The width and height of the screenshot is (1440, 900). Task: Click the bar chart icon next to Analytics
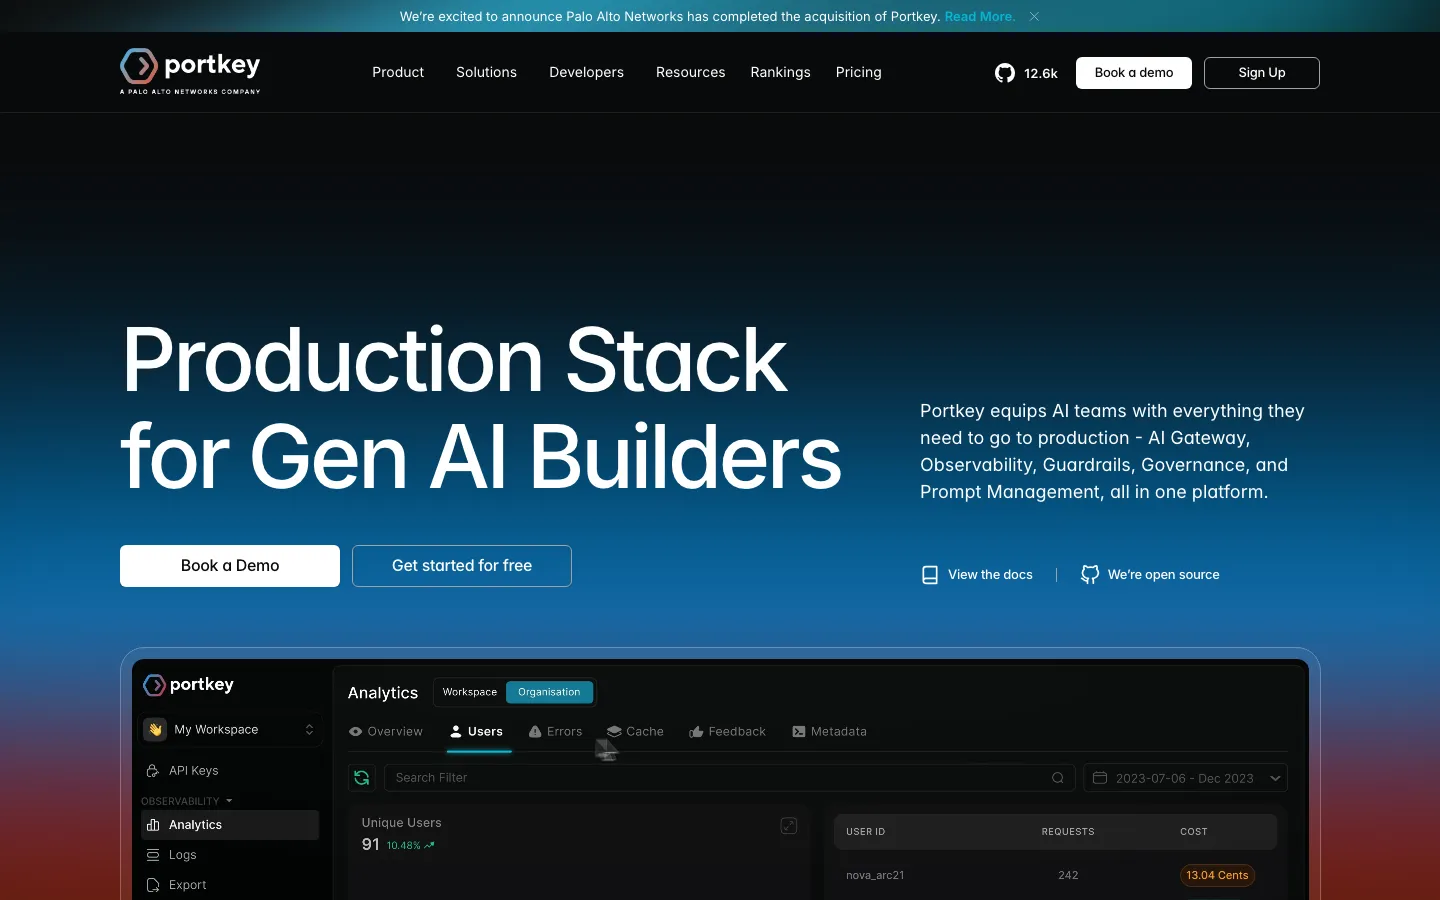153,825
